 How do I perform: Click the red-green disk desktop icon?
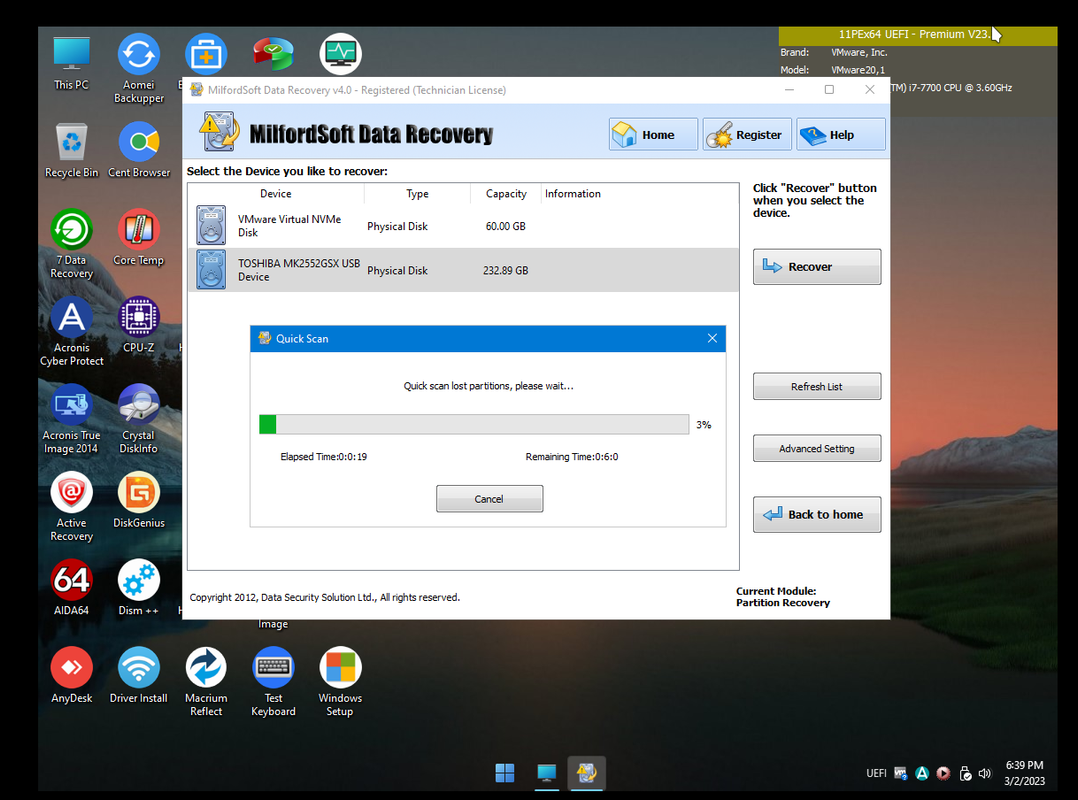click(274, 54)
